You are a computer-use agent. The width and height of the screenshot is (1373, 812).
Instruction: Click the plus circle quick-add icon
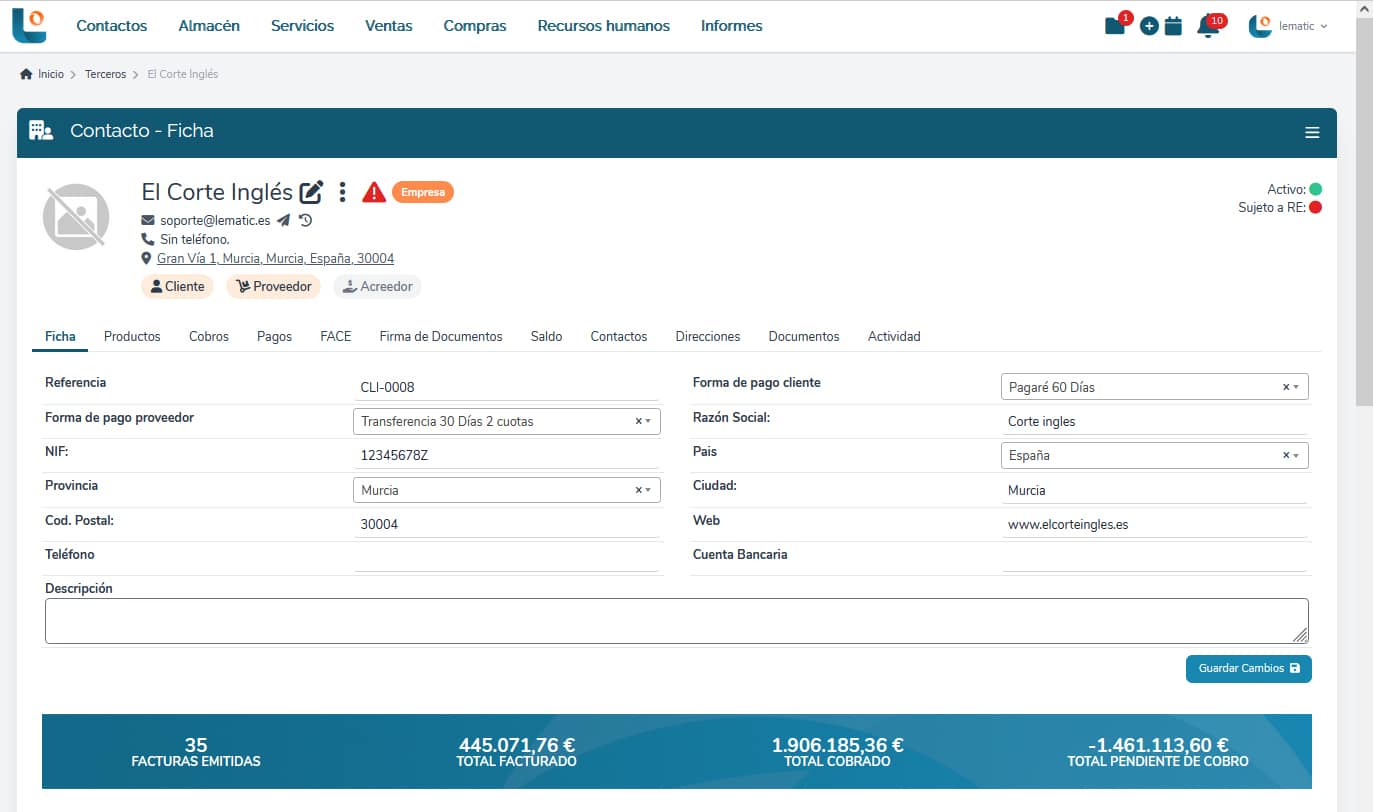click(x=1149, y=27)
